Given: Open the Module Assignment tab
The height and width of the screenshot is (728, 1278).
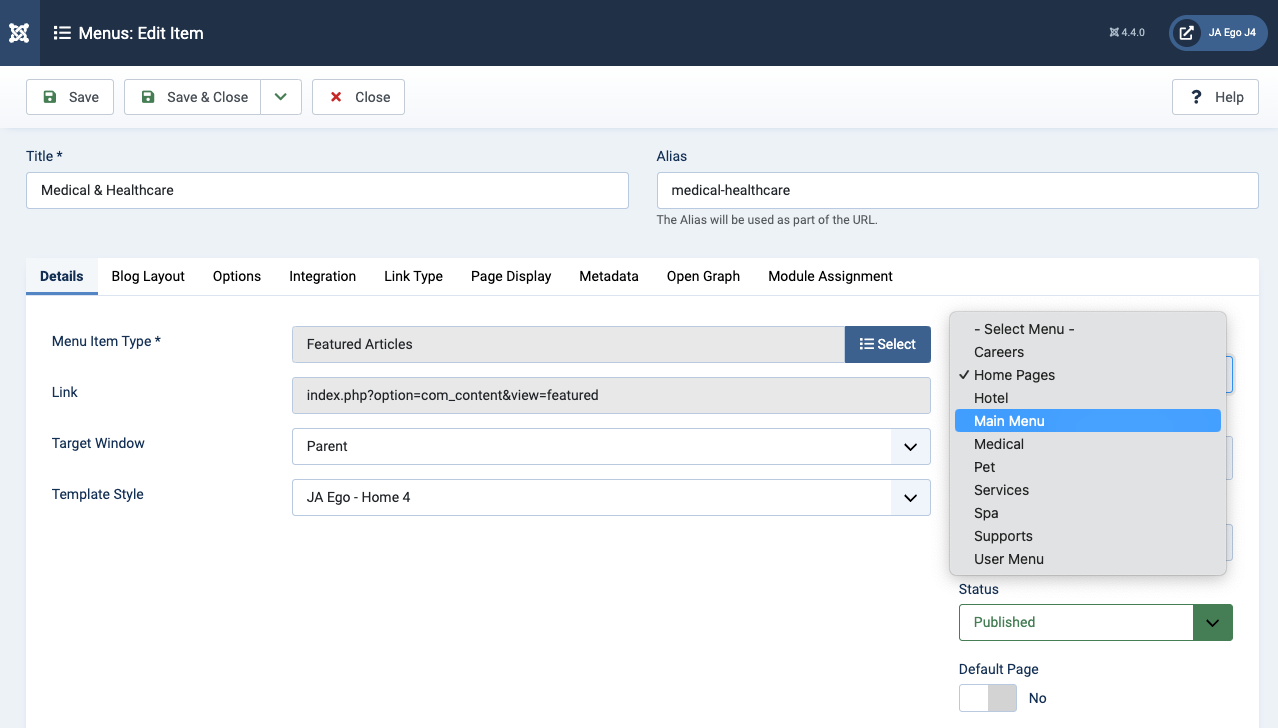Looking at the screenshot, I should (830, 276).
